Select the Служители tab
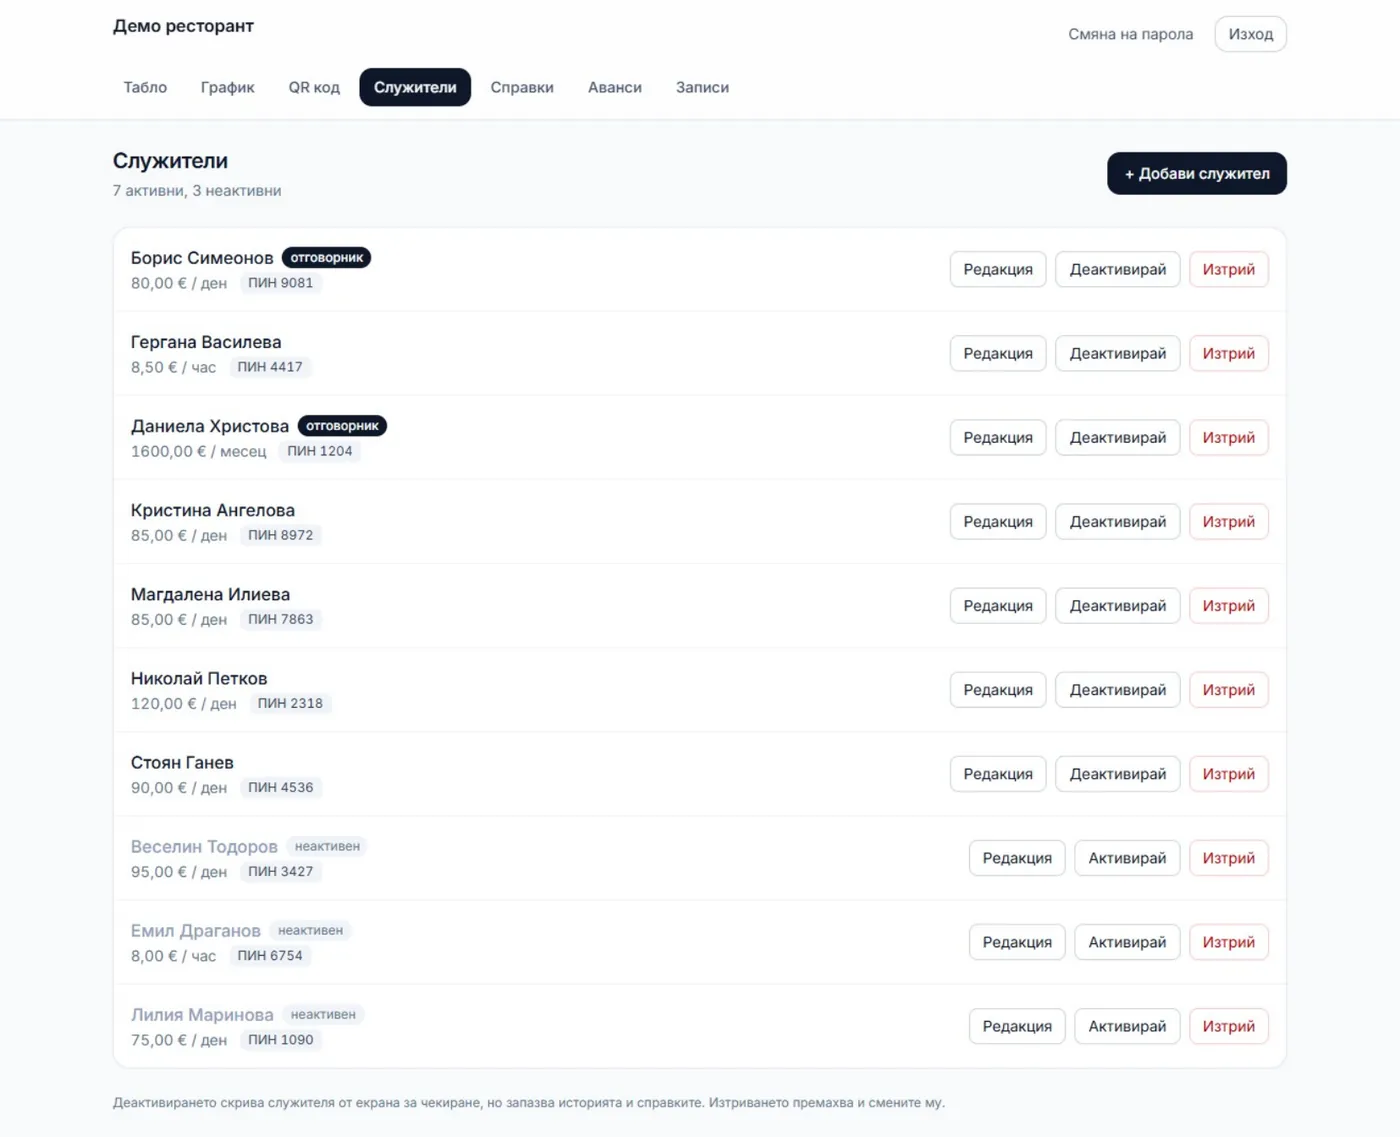The image size is (1400, 1137). coord(415,87)
